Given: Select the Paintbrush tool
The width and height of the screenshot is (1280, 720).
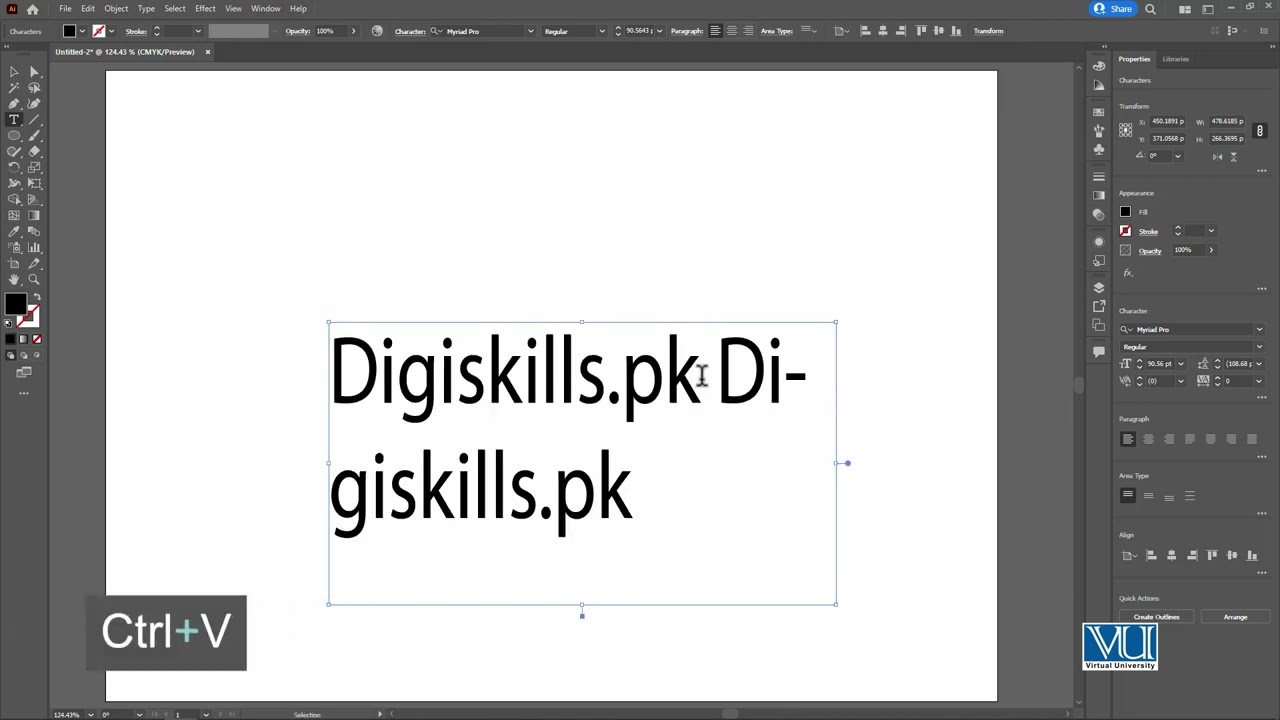Looking at the screenshot, I should click(34, 136).
